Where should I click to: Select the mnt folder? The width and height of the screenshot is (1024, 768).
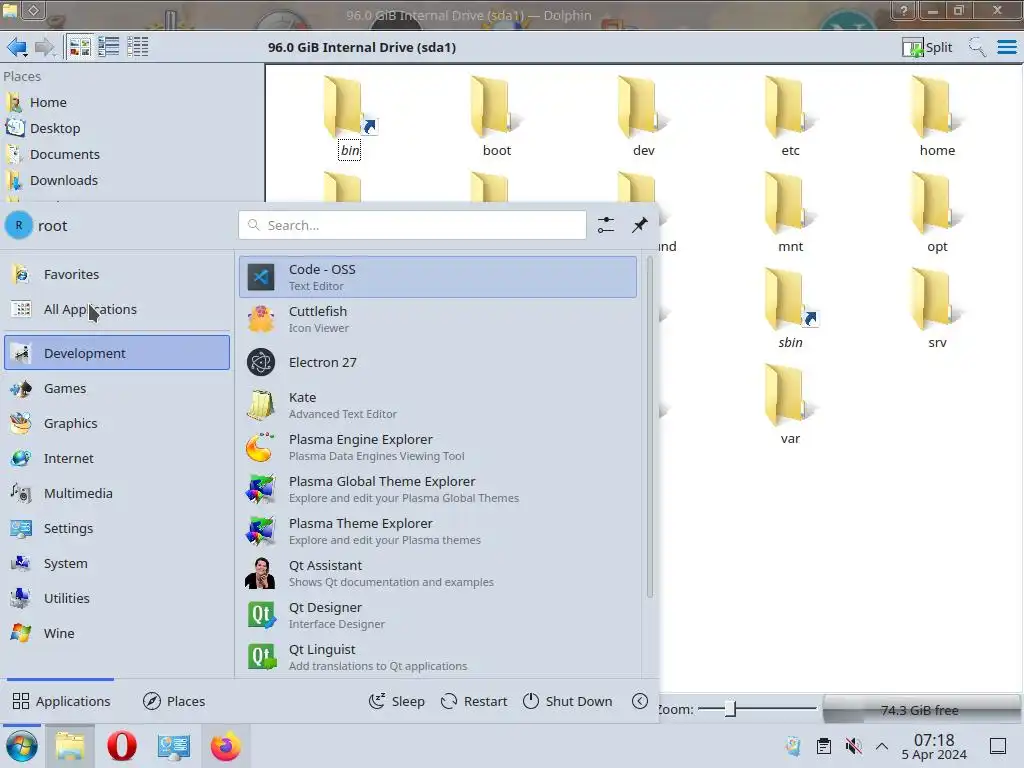(790, 213)
